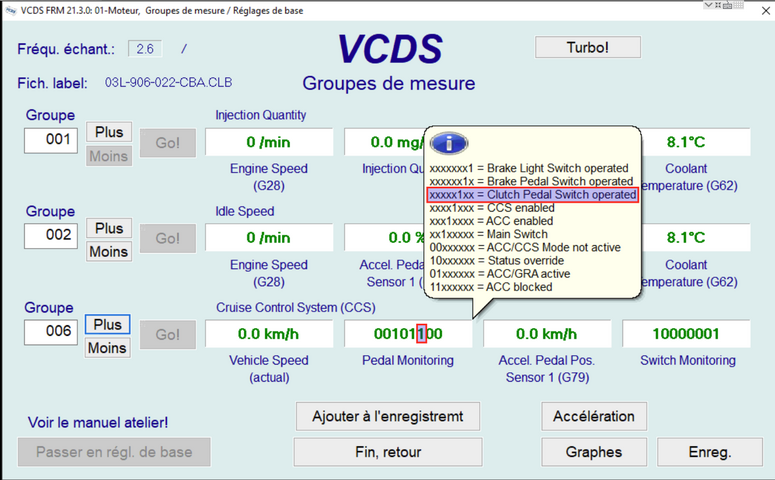Close the VCDS window
775x480 pixels.
(766, 11)
